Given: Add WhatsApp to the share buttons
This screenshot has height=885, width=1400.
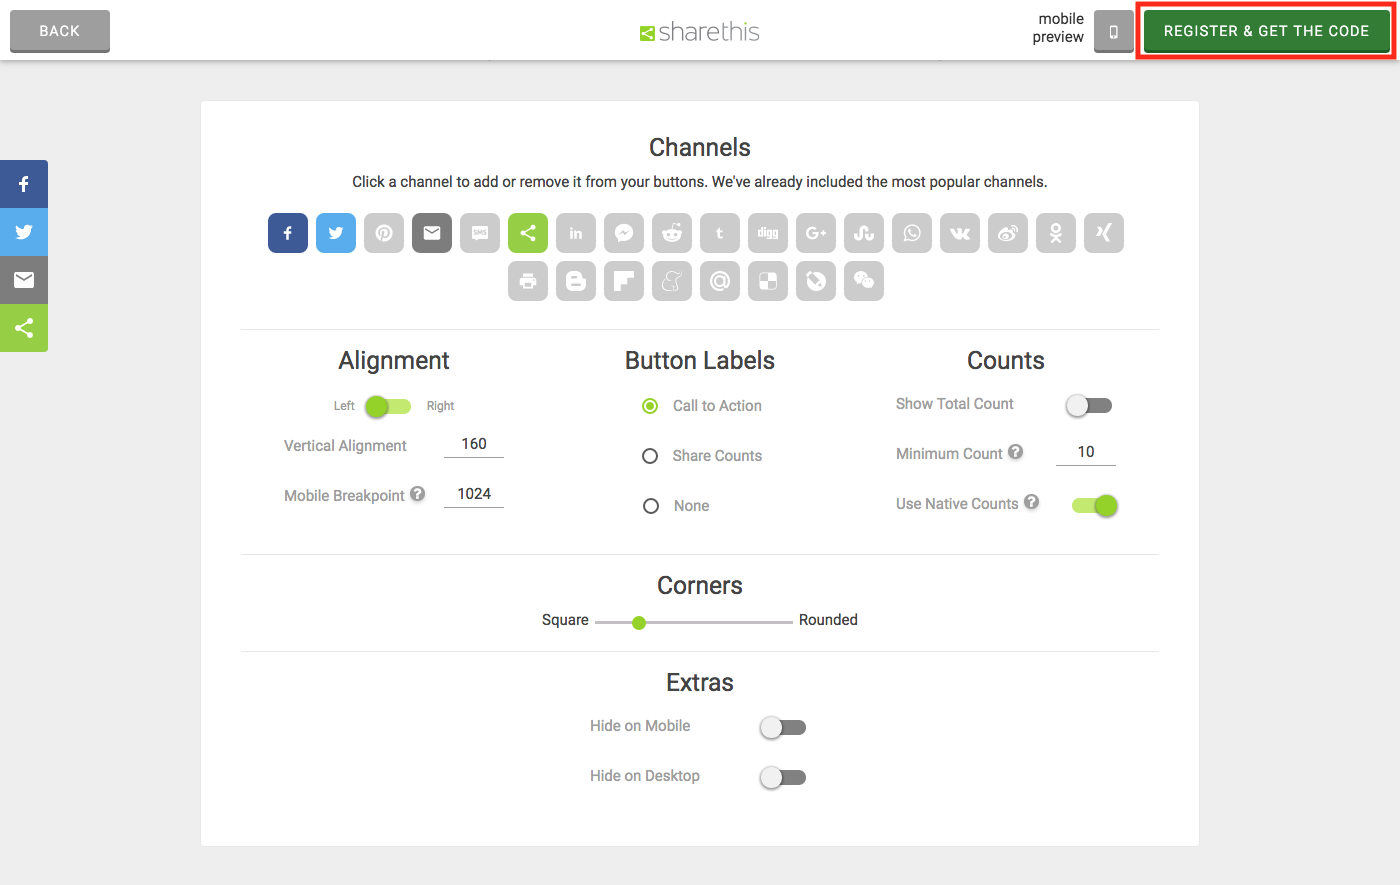Looking at the screenshot, I should point(912,233).
